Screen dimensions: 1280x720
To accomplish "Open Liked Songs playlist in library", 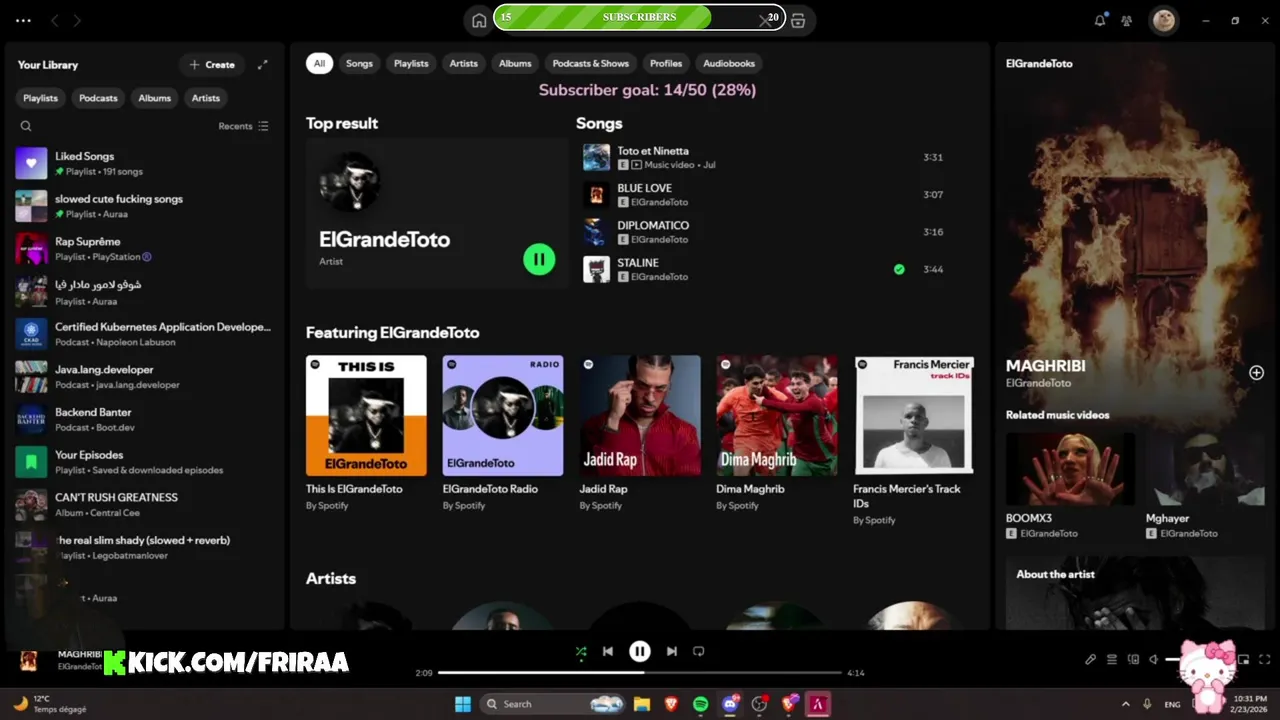I will pos(144,163).
